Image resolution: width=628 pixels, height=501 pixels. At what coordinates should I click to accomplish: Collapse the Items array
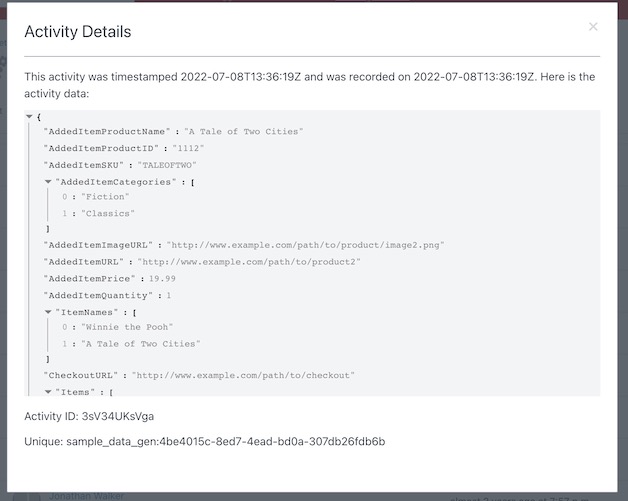(x=48, y=391)
